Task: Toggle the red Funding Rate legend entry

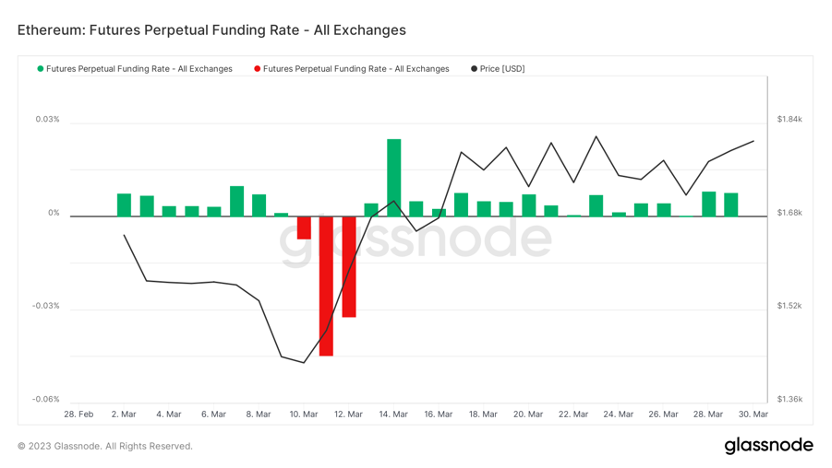Action: (352, 69)
